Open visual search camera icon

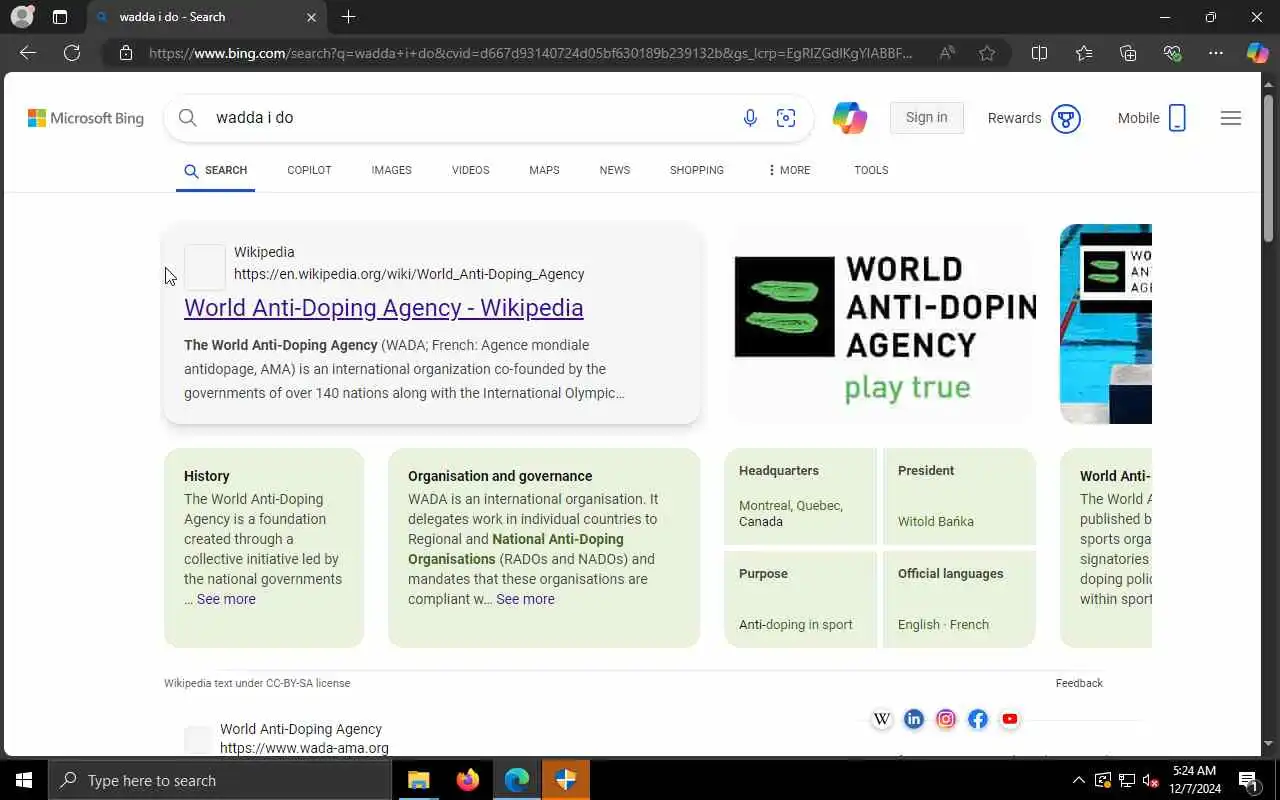786,118
